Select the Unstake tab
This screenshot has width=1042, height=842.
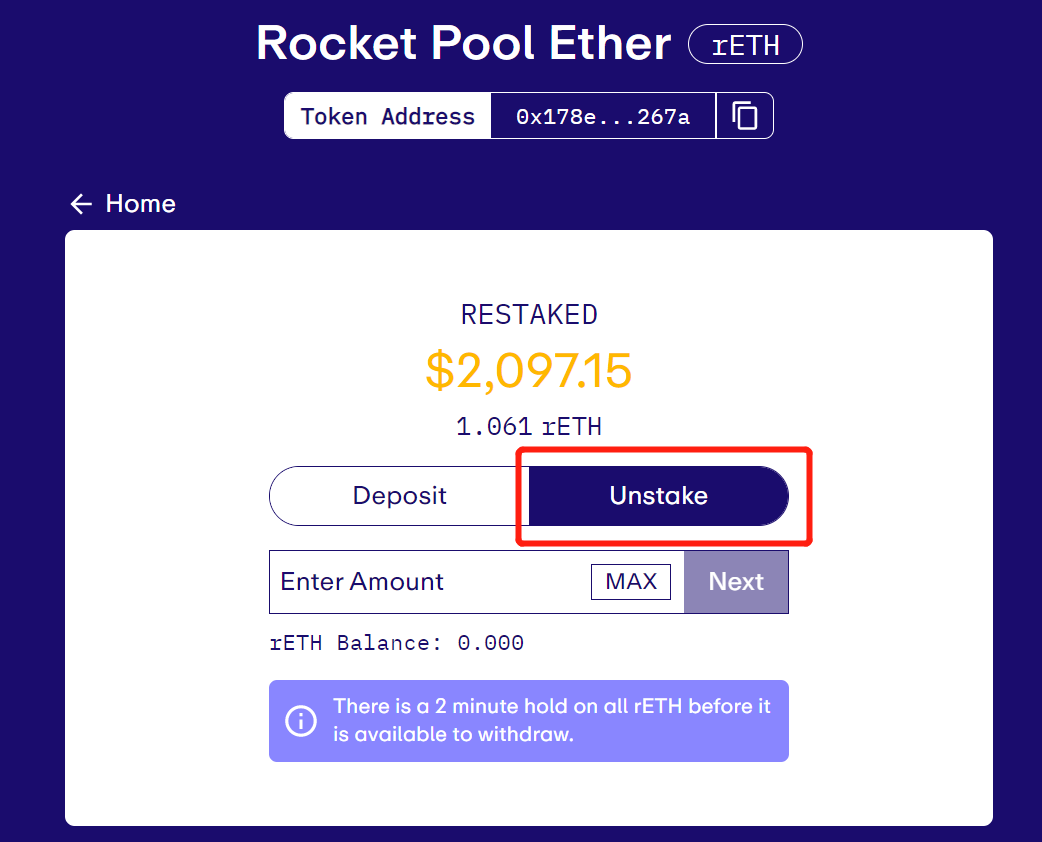click(658, 496)
